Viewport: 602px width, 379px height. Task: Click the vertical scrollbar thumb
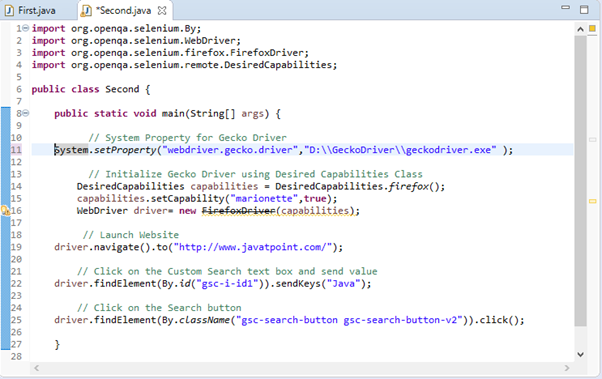coord(580,181)
